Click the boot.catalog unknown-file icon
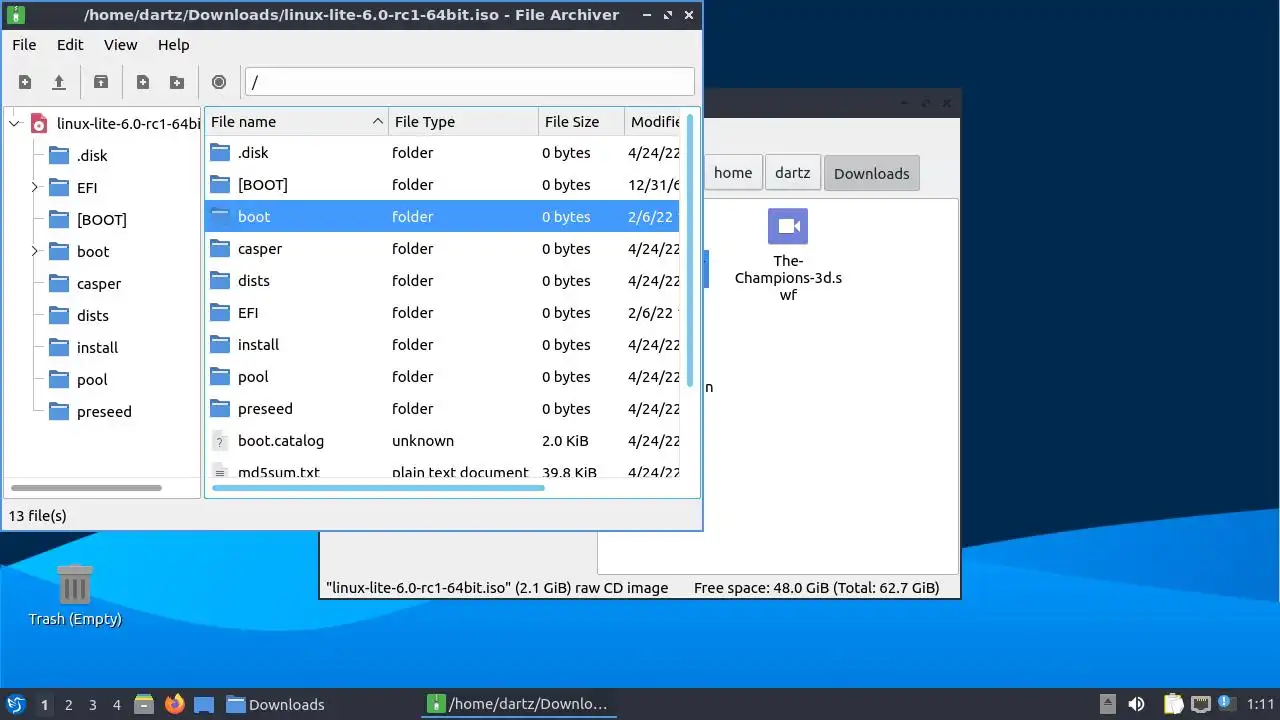The height and width of the screenshot is (720, 1280). [x=220, y=441]
